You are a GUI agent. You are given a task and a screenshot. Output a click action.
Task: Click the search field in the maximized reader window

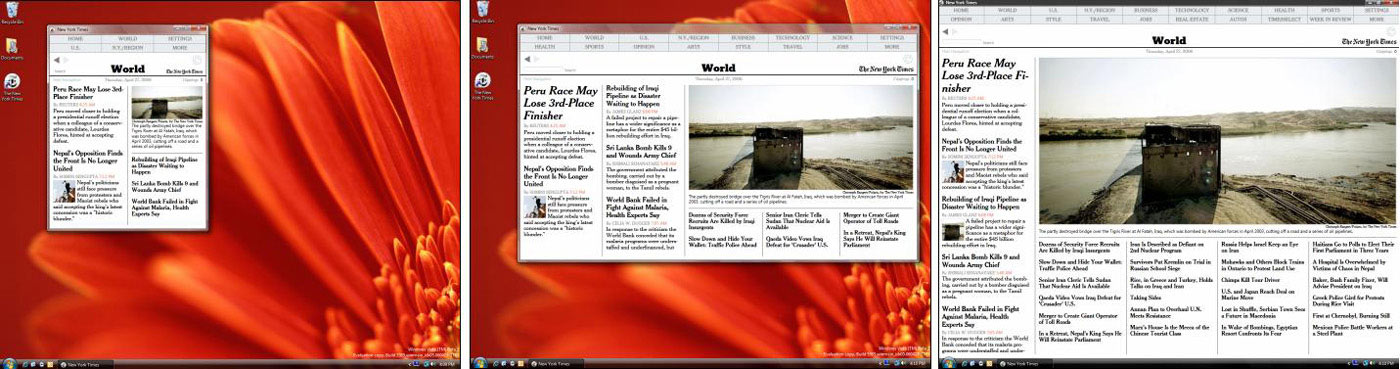coord(961,42)
